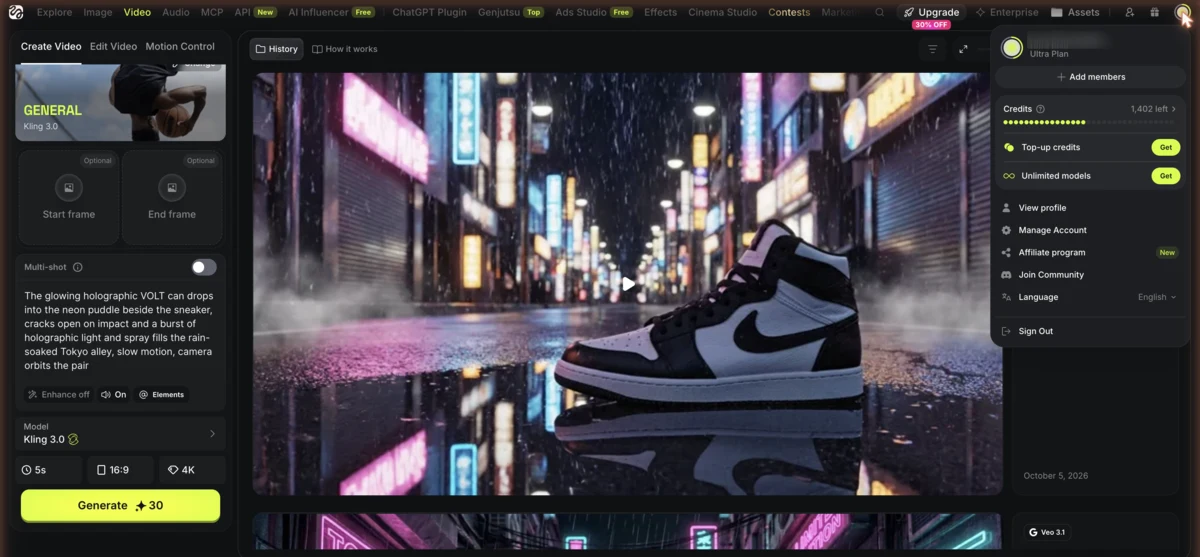Click the History button
The width and height of the screenshot is (1200, 557).
coord(277,49)
